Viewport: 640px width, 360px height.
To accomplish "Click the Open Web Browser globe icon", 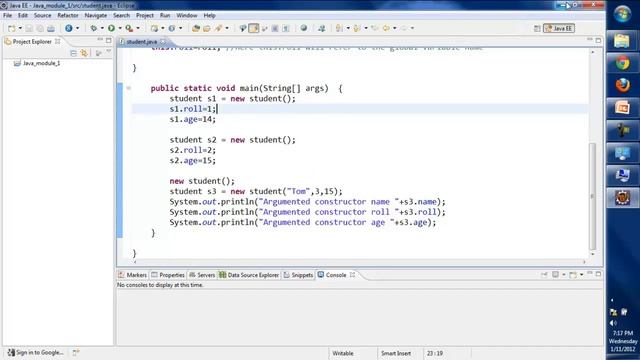I will click(304, 28).
